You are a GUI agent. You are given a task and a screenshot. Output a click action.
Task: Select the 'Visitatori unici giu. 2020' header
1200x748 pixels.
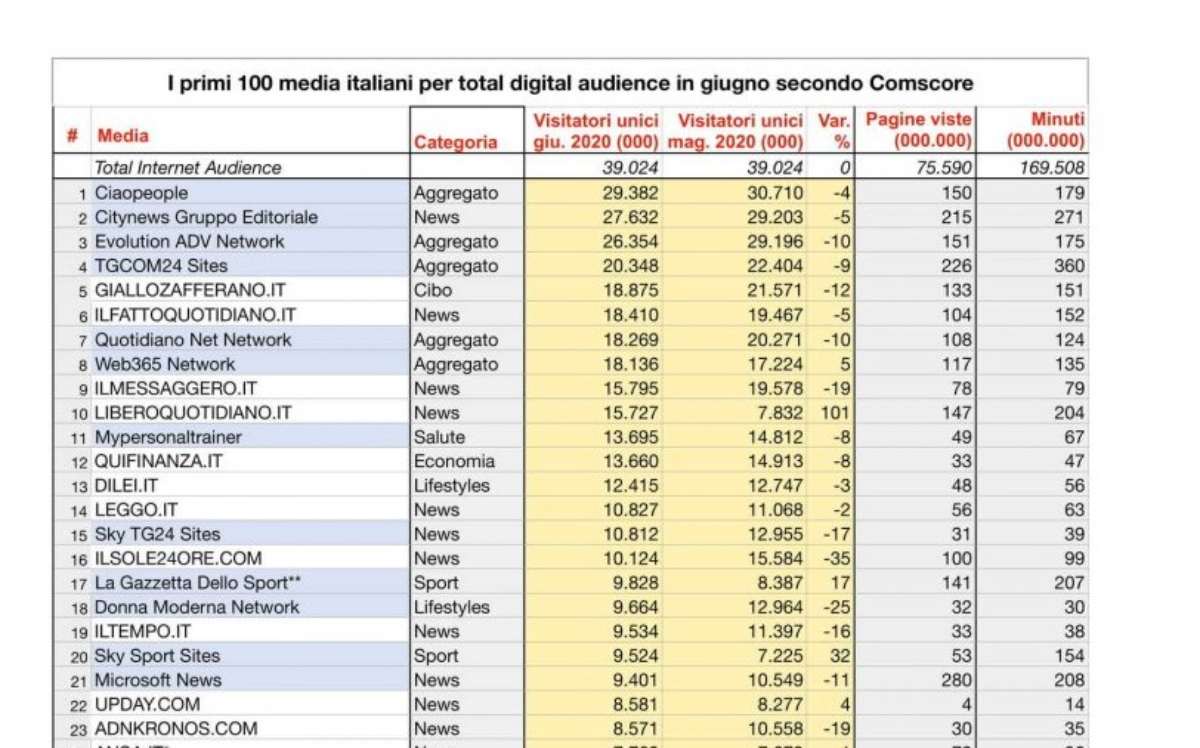594,131
